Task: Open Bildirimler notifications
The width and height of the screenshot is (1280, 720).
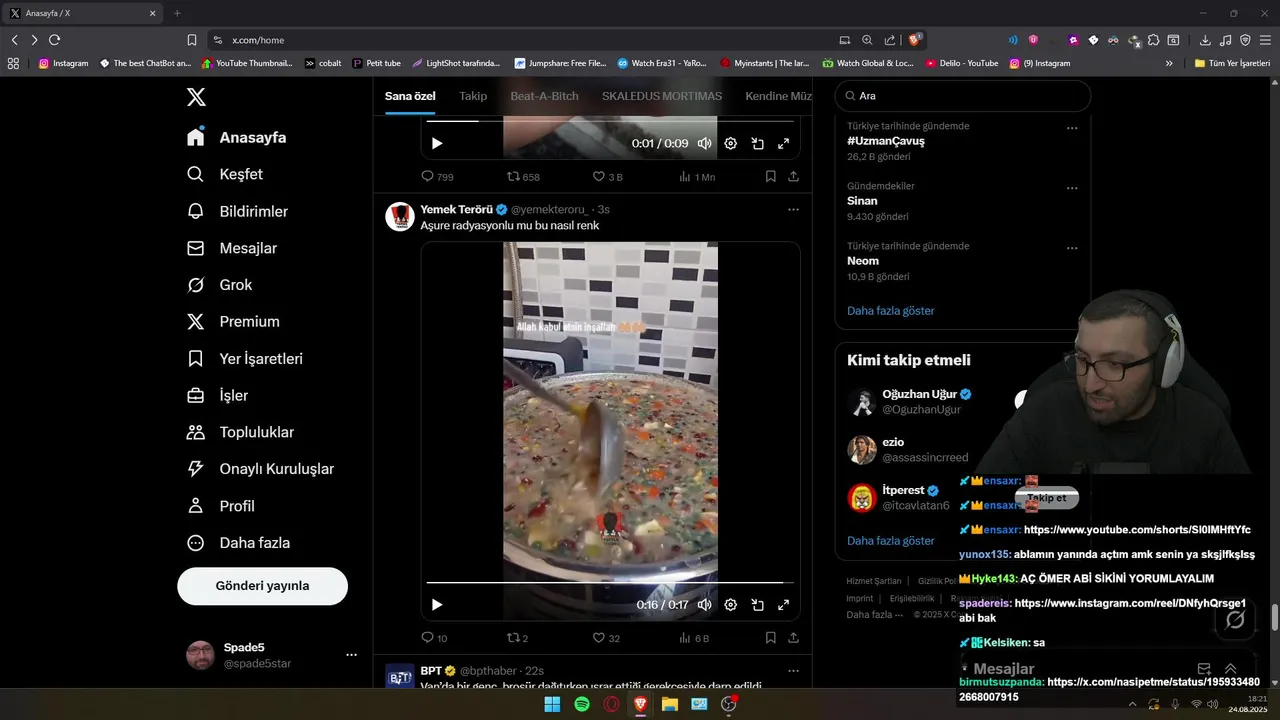Action: coord(238,211)
